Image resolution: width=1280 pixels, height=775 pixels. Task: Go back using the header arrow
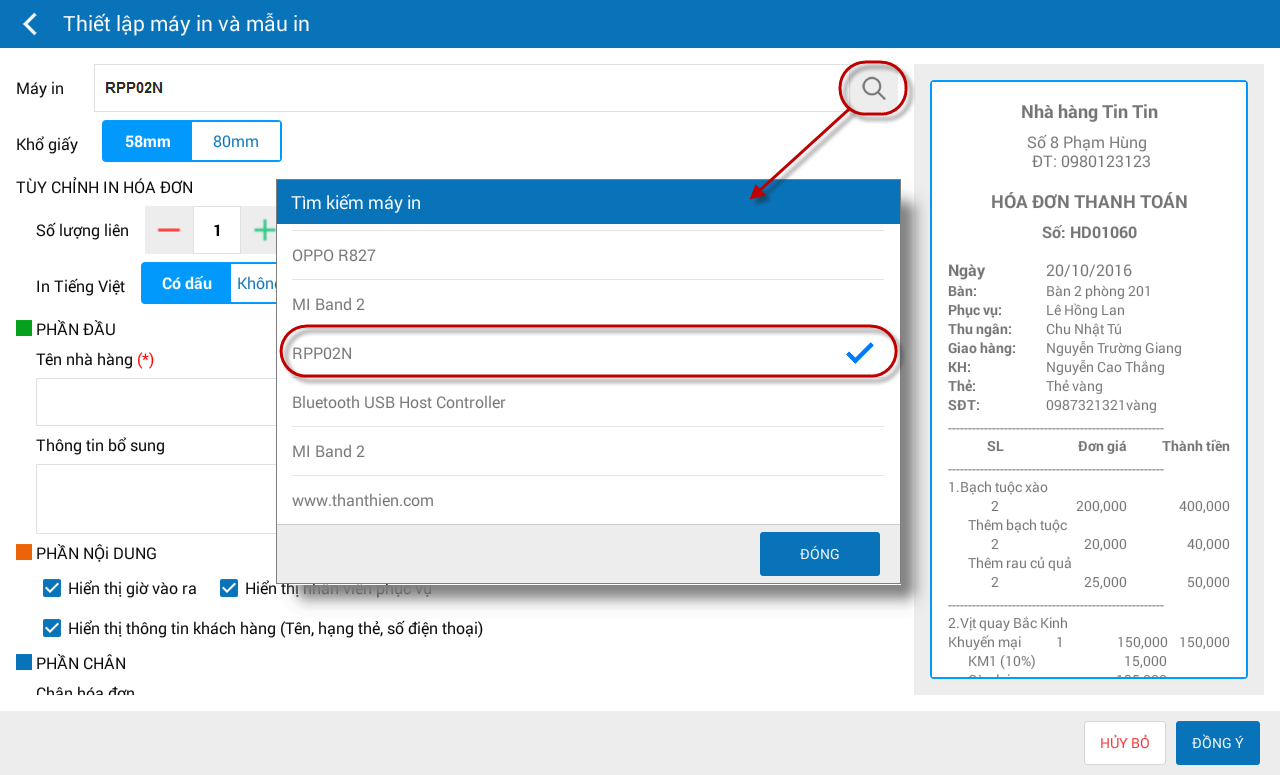(x=30, y=24)
